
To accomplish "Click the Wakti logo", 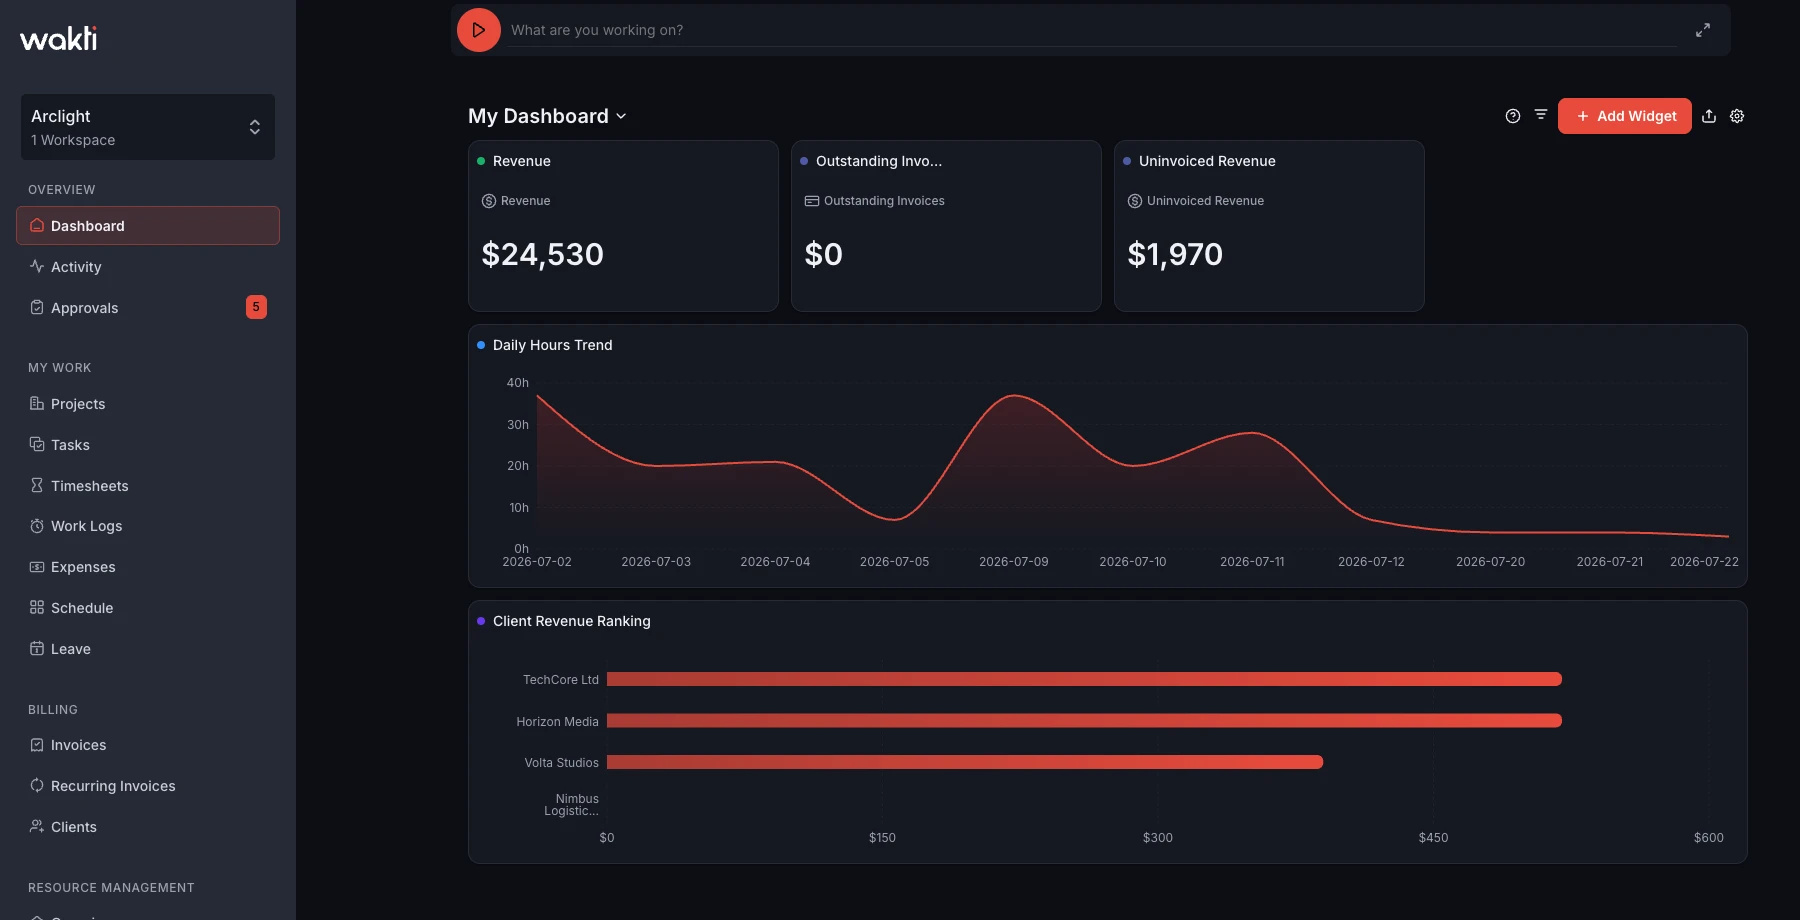I will pos(59,38).
